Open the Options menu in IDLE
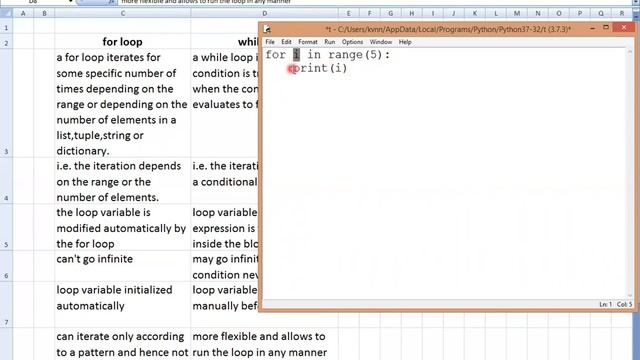The height and width of the screenshot is (360, 640). click(x=352, y=42)
